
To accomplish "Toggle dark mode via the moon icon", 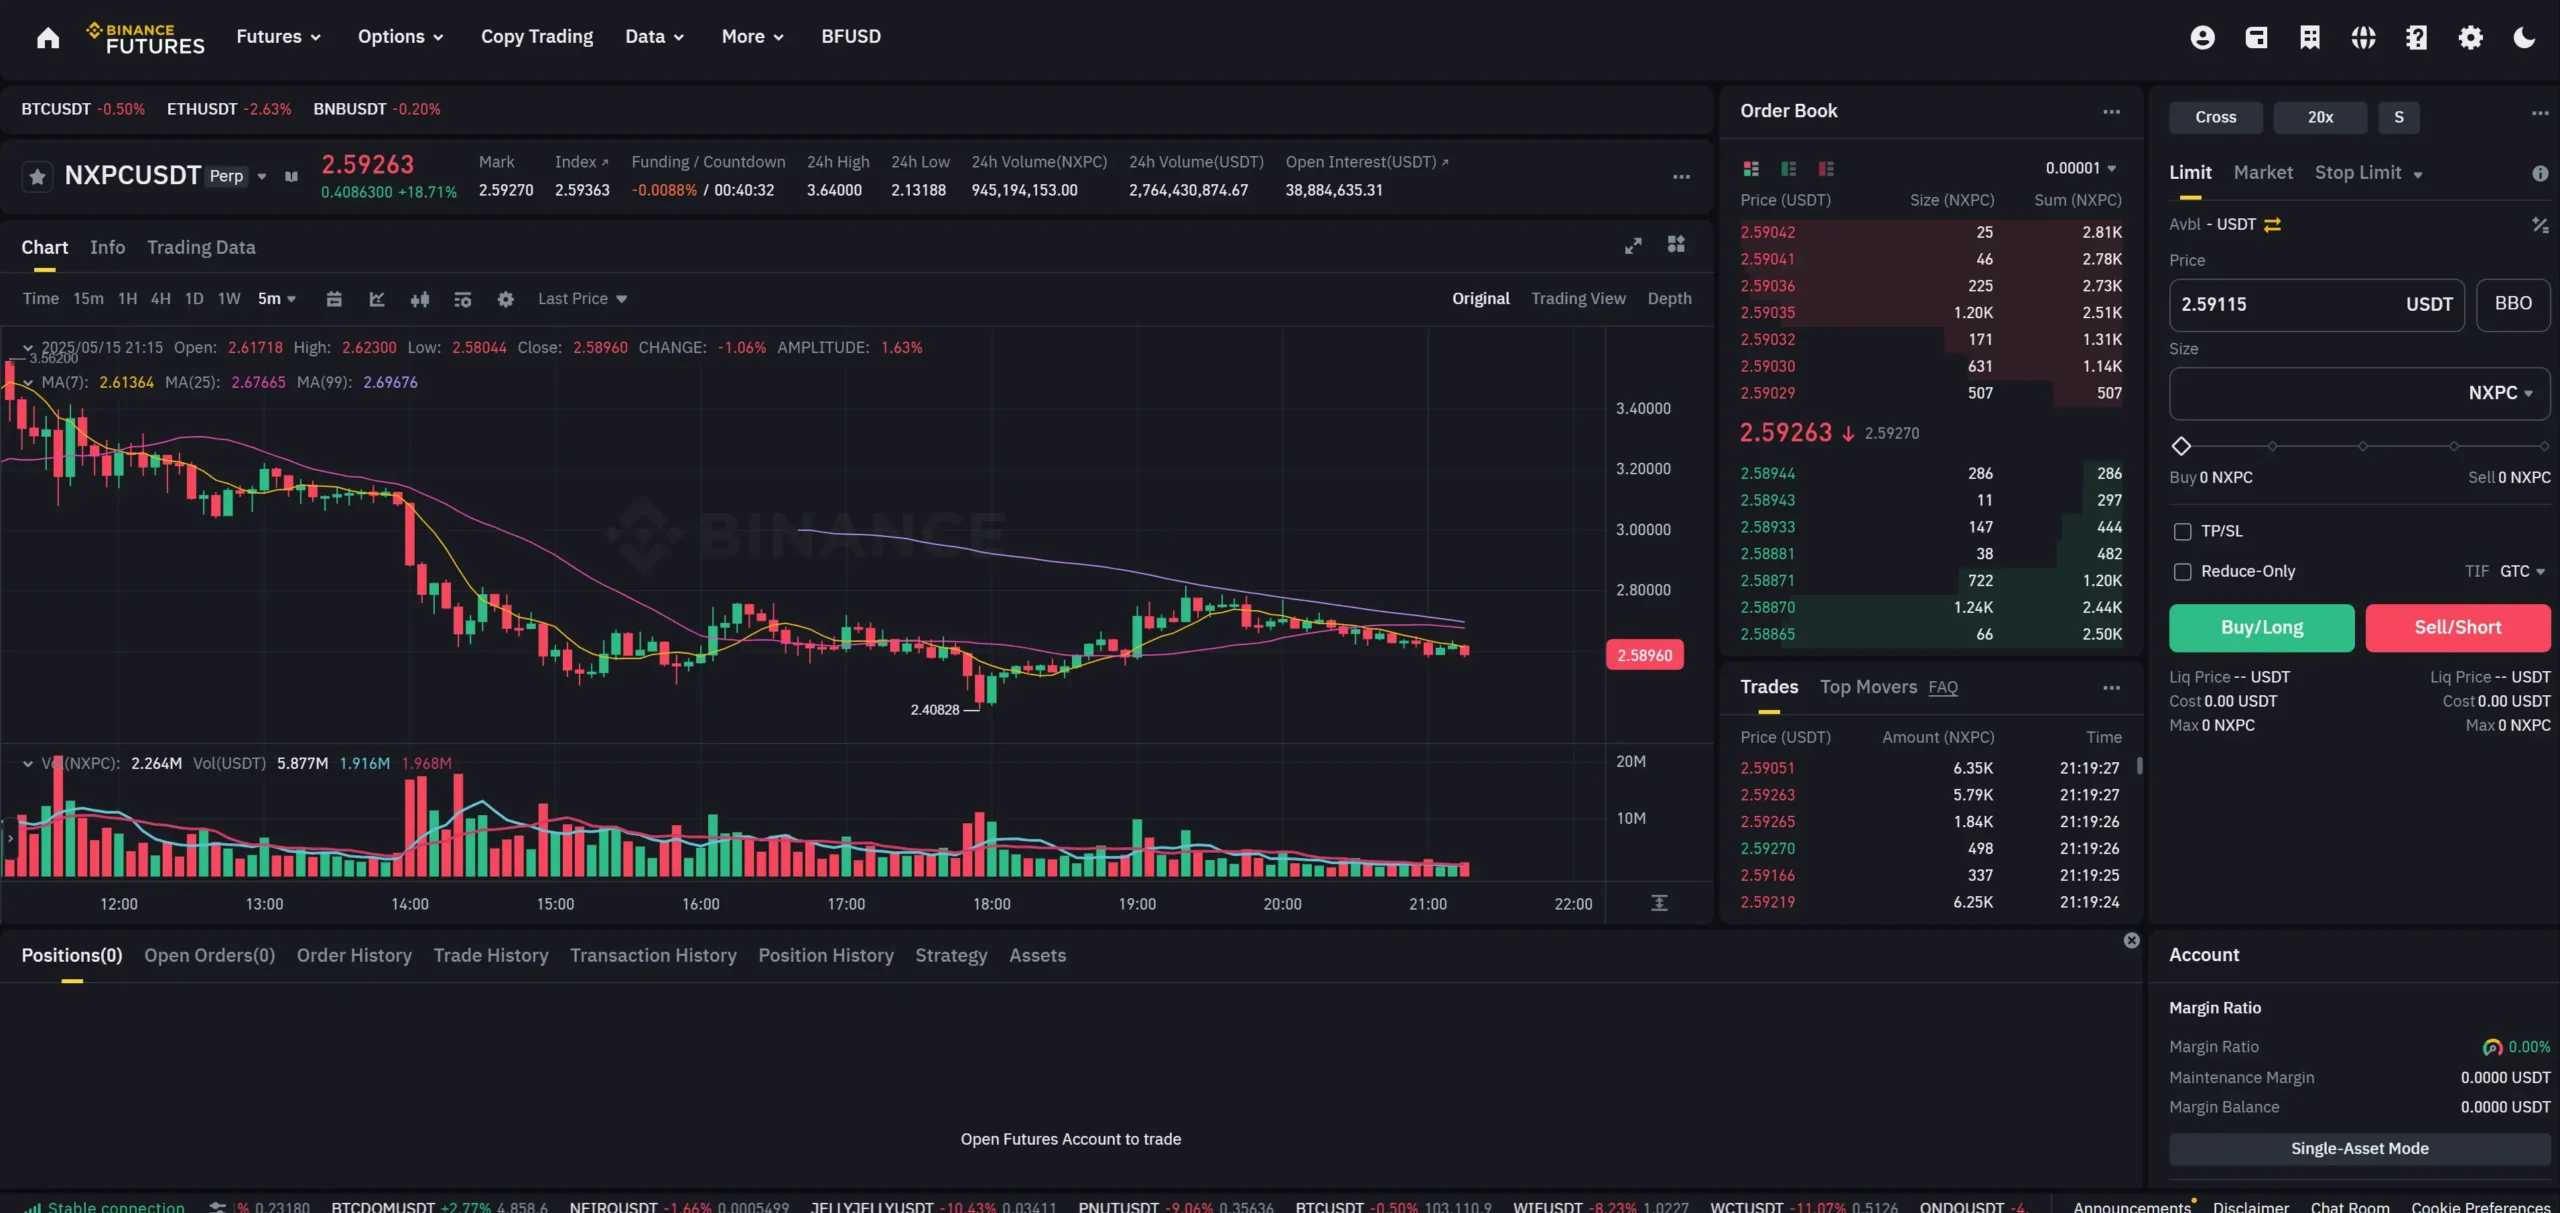I will (2524, 36).
